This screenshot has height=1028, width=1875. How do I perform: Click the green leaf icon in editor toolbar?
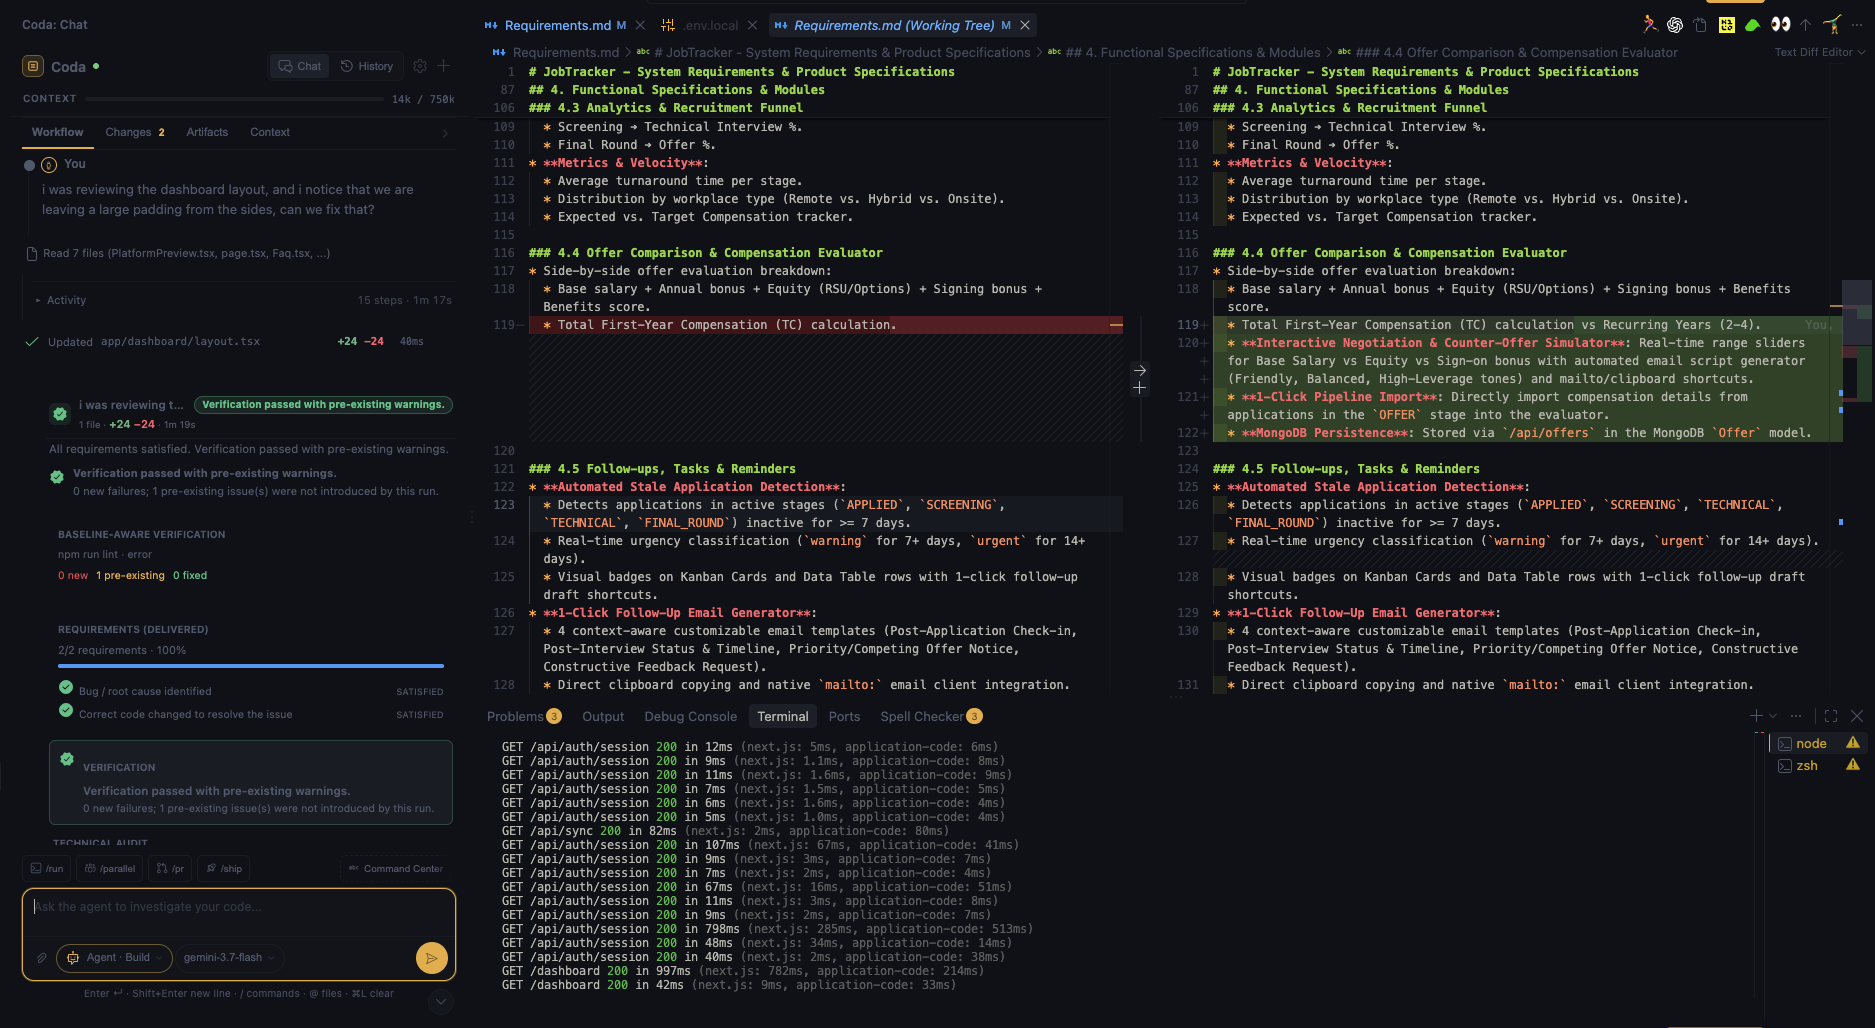pos(1753,25)
